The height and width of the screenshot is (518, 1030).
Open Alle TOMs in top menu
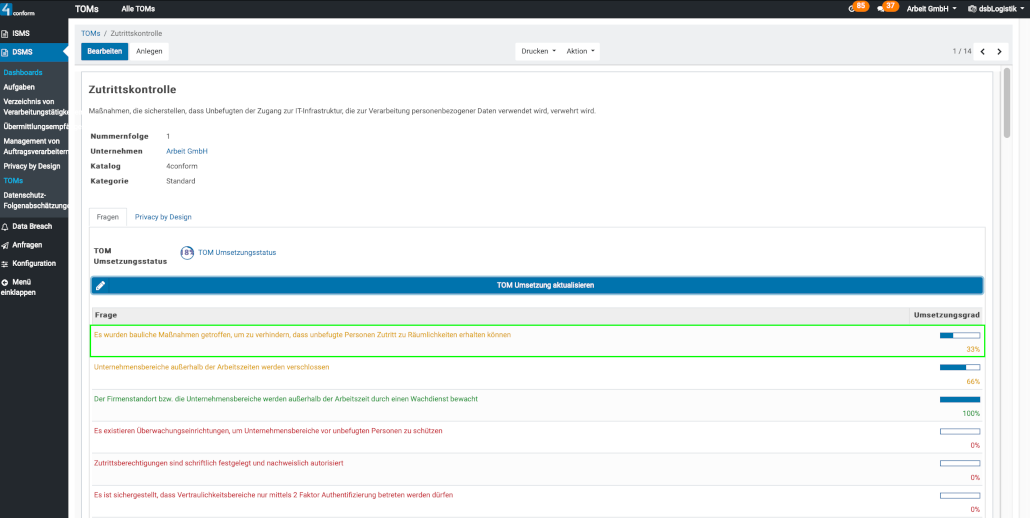point(138,9)
